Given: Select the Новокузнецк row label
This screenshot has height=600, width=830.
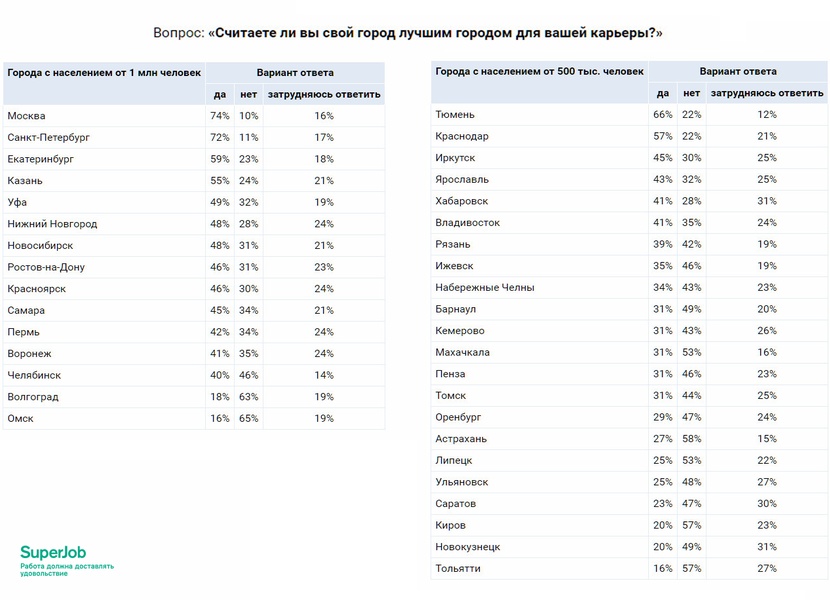Looking at the screenshot, I should point(468,547).
